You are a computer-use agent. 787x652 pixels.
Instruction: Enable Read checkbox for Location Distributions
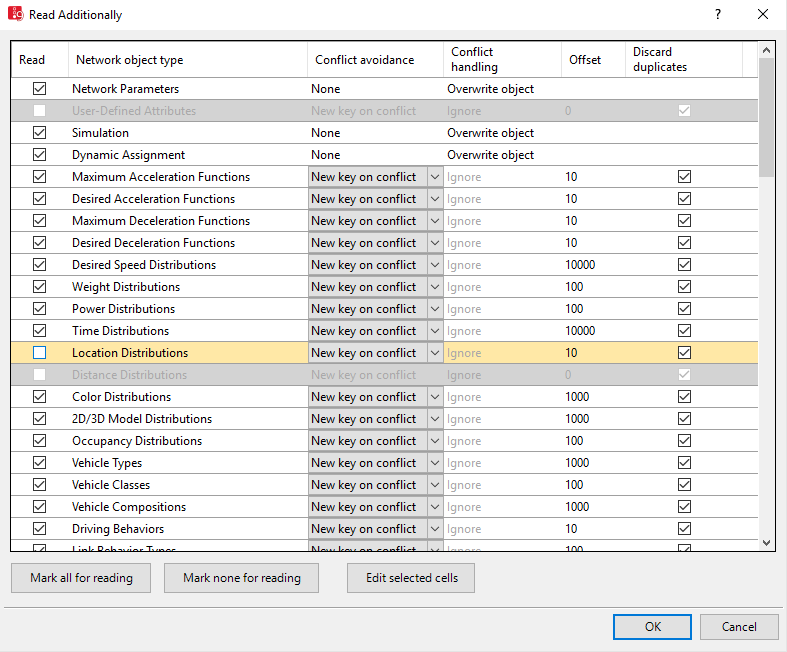pyautogui.click(x=40, y=353)
